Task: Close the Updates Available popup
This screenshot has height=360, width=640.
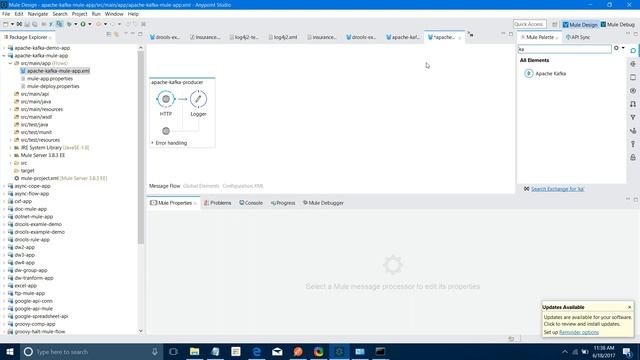Action: point(629,307)
